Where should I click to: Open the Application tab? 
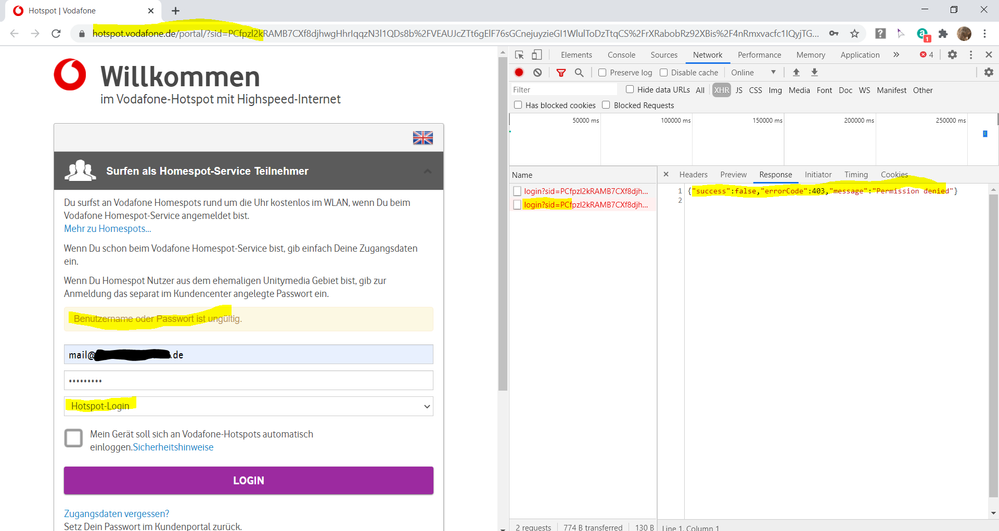[x=860, y=55]
